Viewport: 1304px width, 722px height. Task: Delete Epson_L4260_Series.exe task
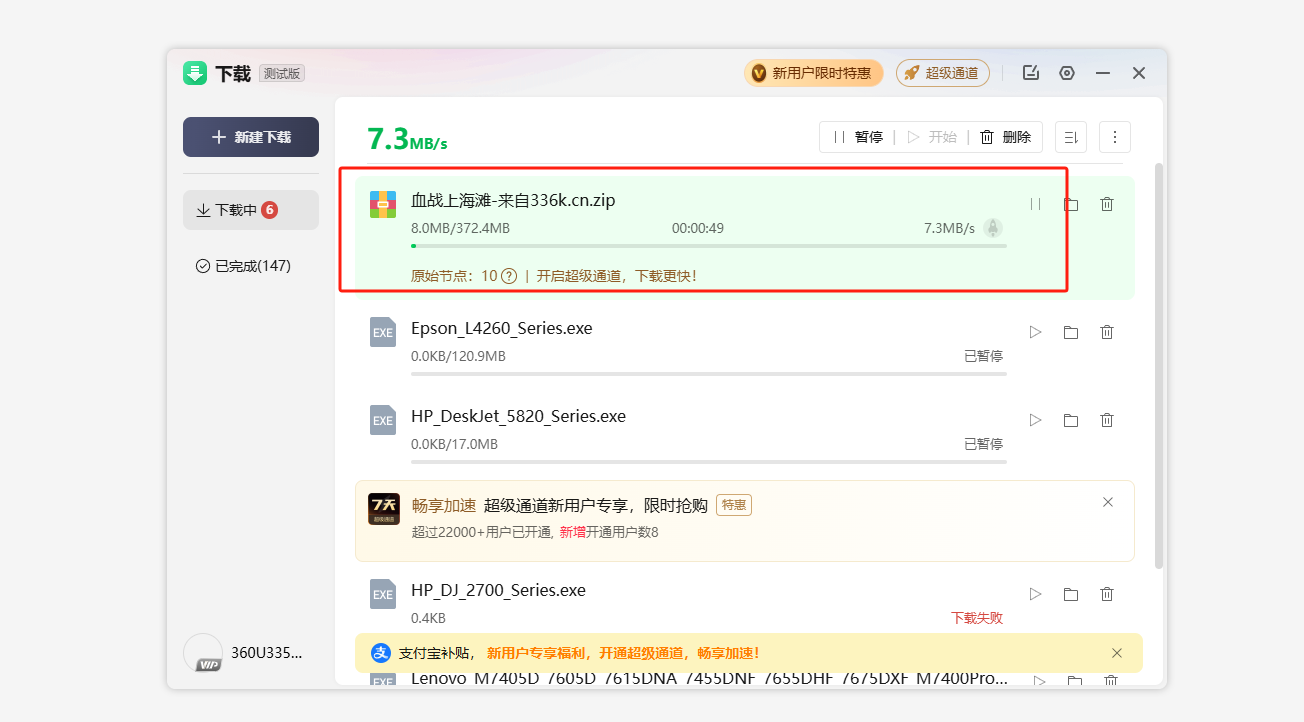click(1107, 332)
